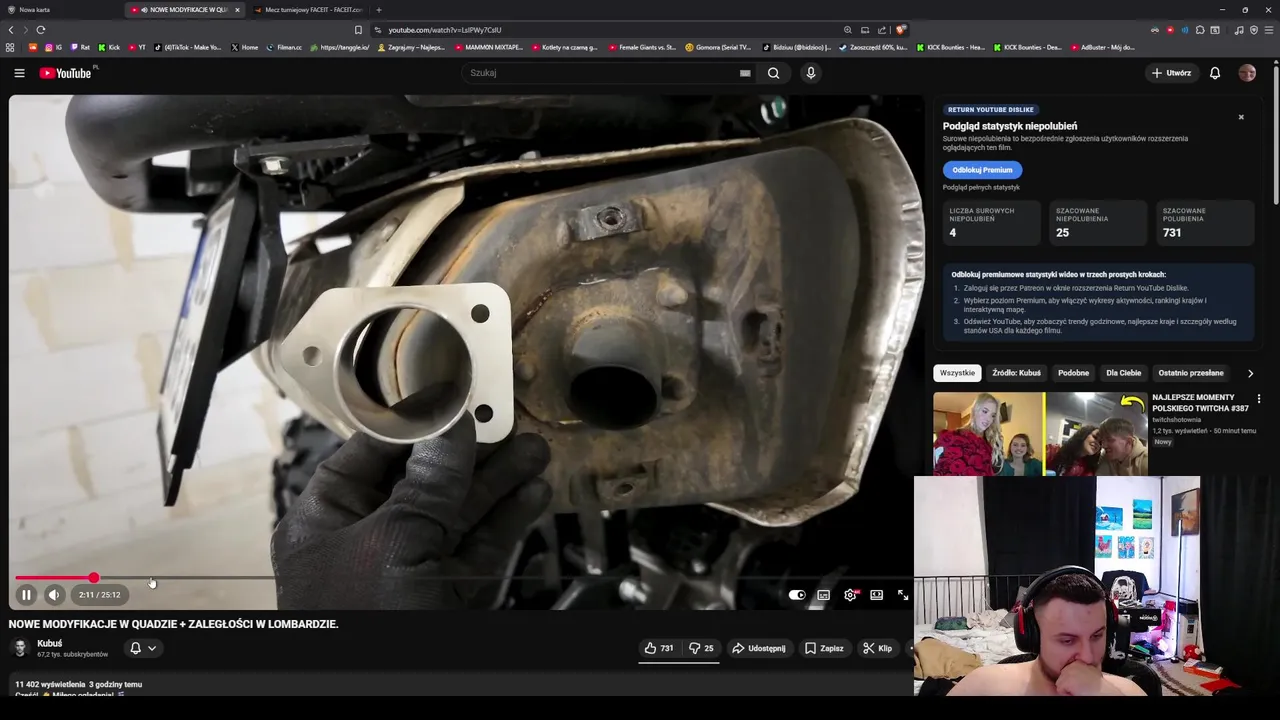Save the video with Zapisz
1280x720 pixels.
pyautogui.click(x=824, y=648)
